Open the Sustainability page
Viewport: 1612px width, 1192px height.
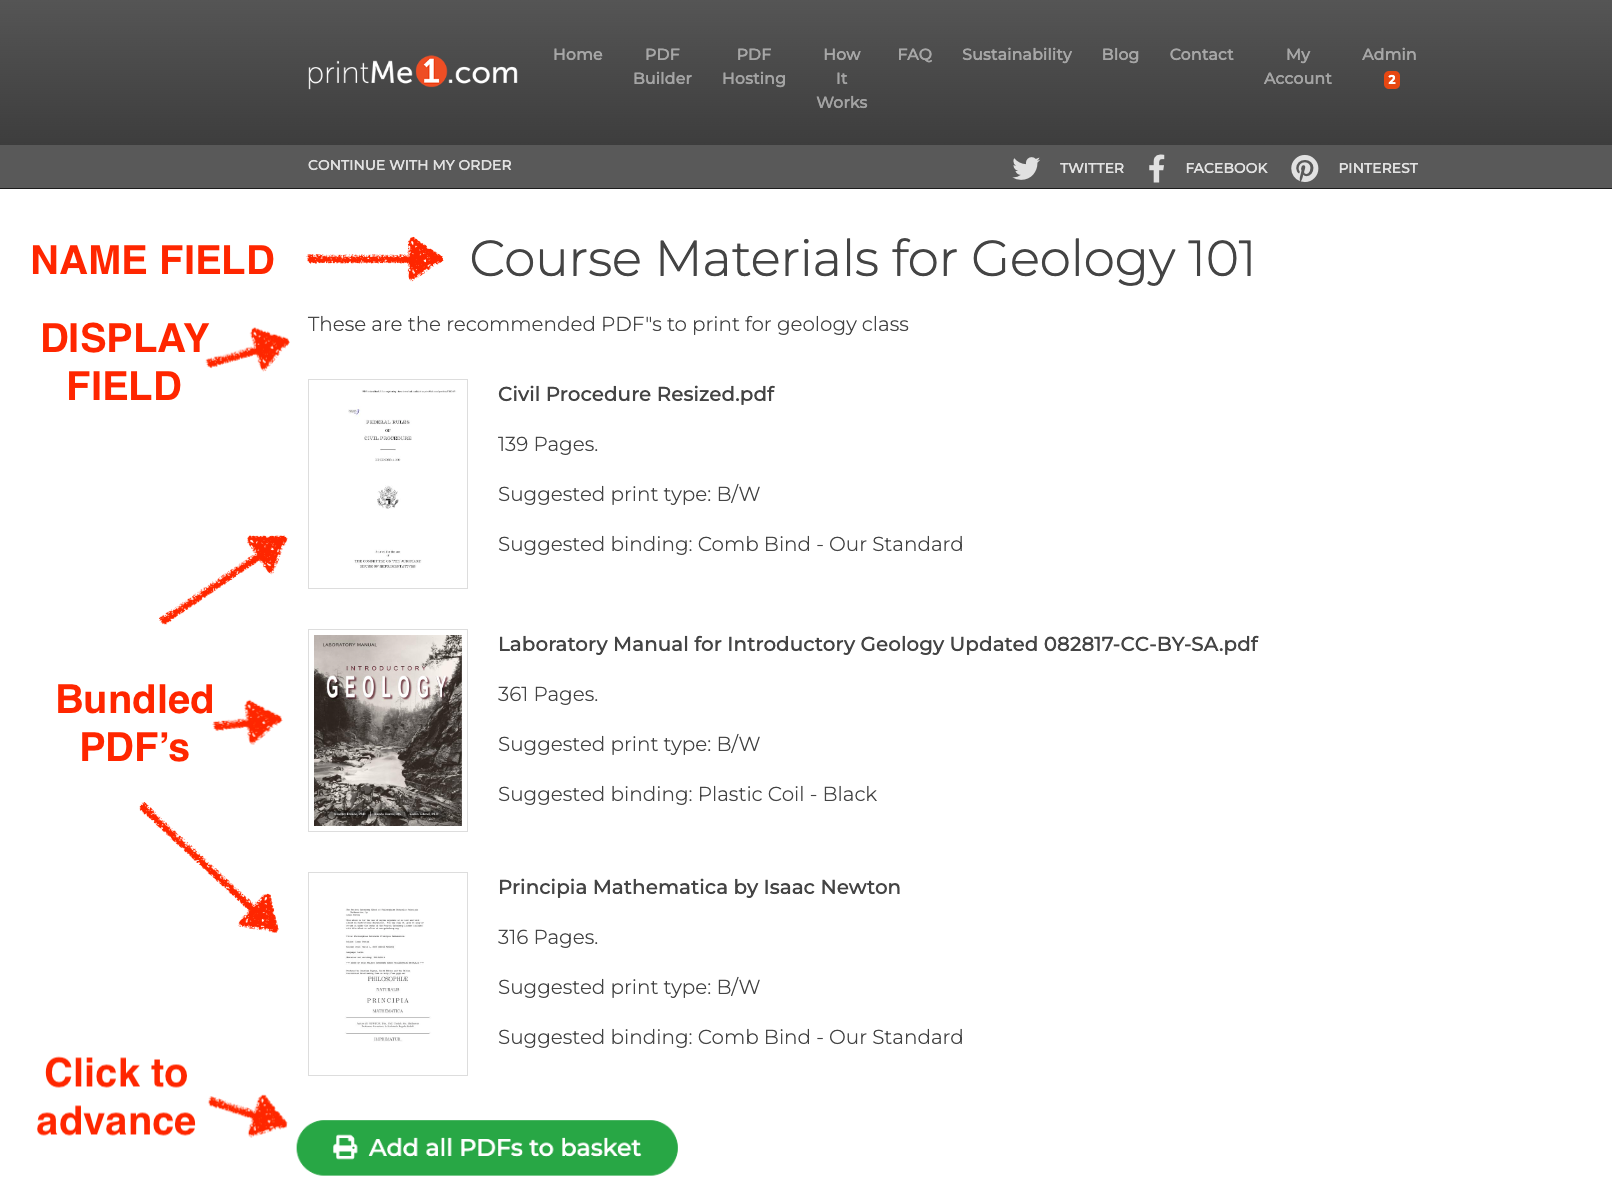click(1017, 54)
